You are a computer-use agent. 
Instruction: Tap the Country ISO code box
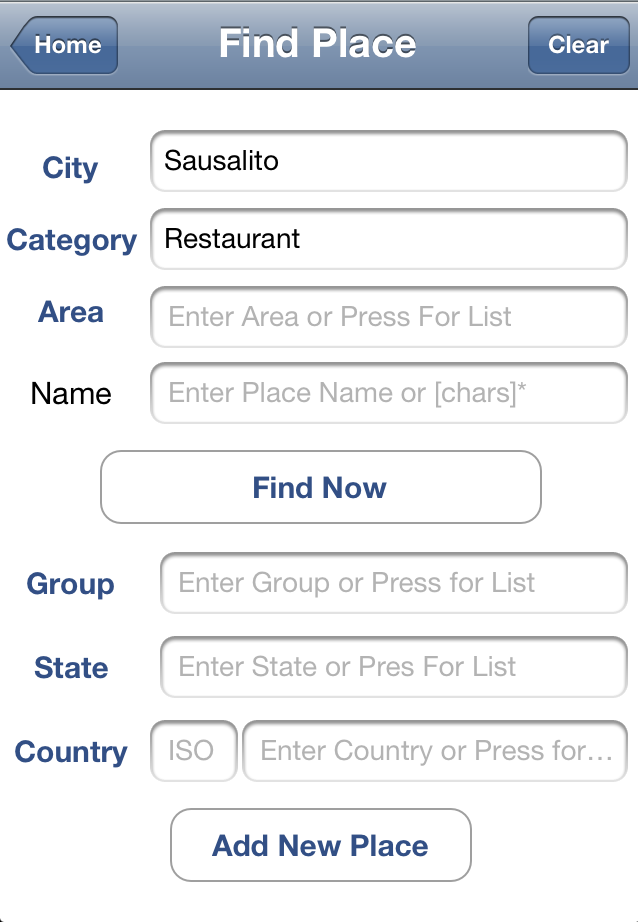coord(193,751)
